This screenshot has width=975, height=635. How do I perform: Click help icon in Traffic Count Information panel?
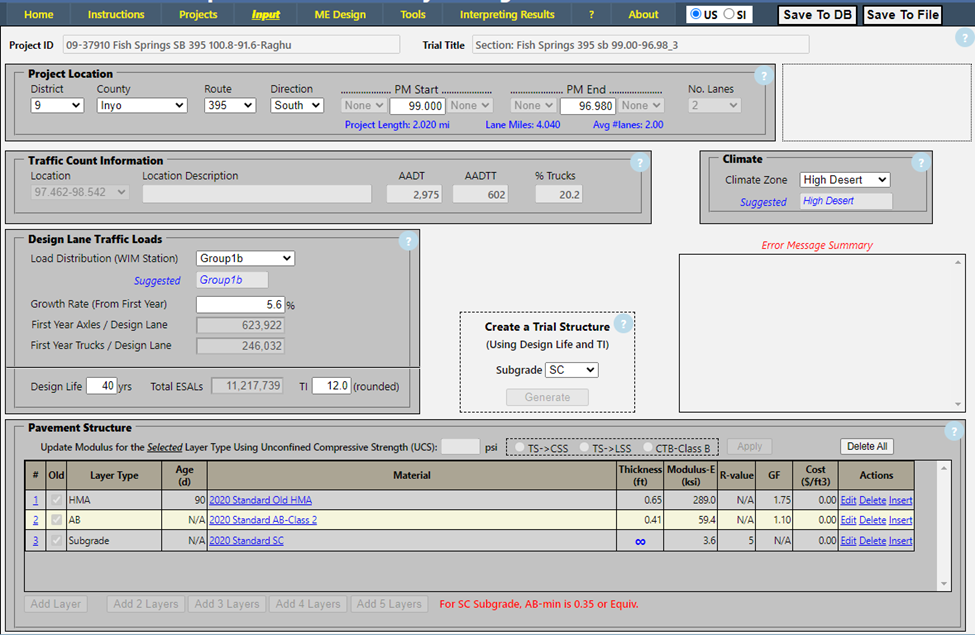[x=639, y=163]
